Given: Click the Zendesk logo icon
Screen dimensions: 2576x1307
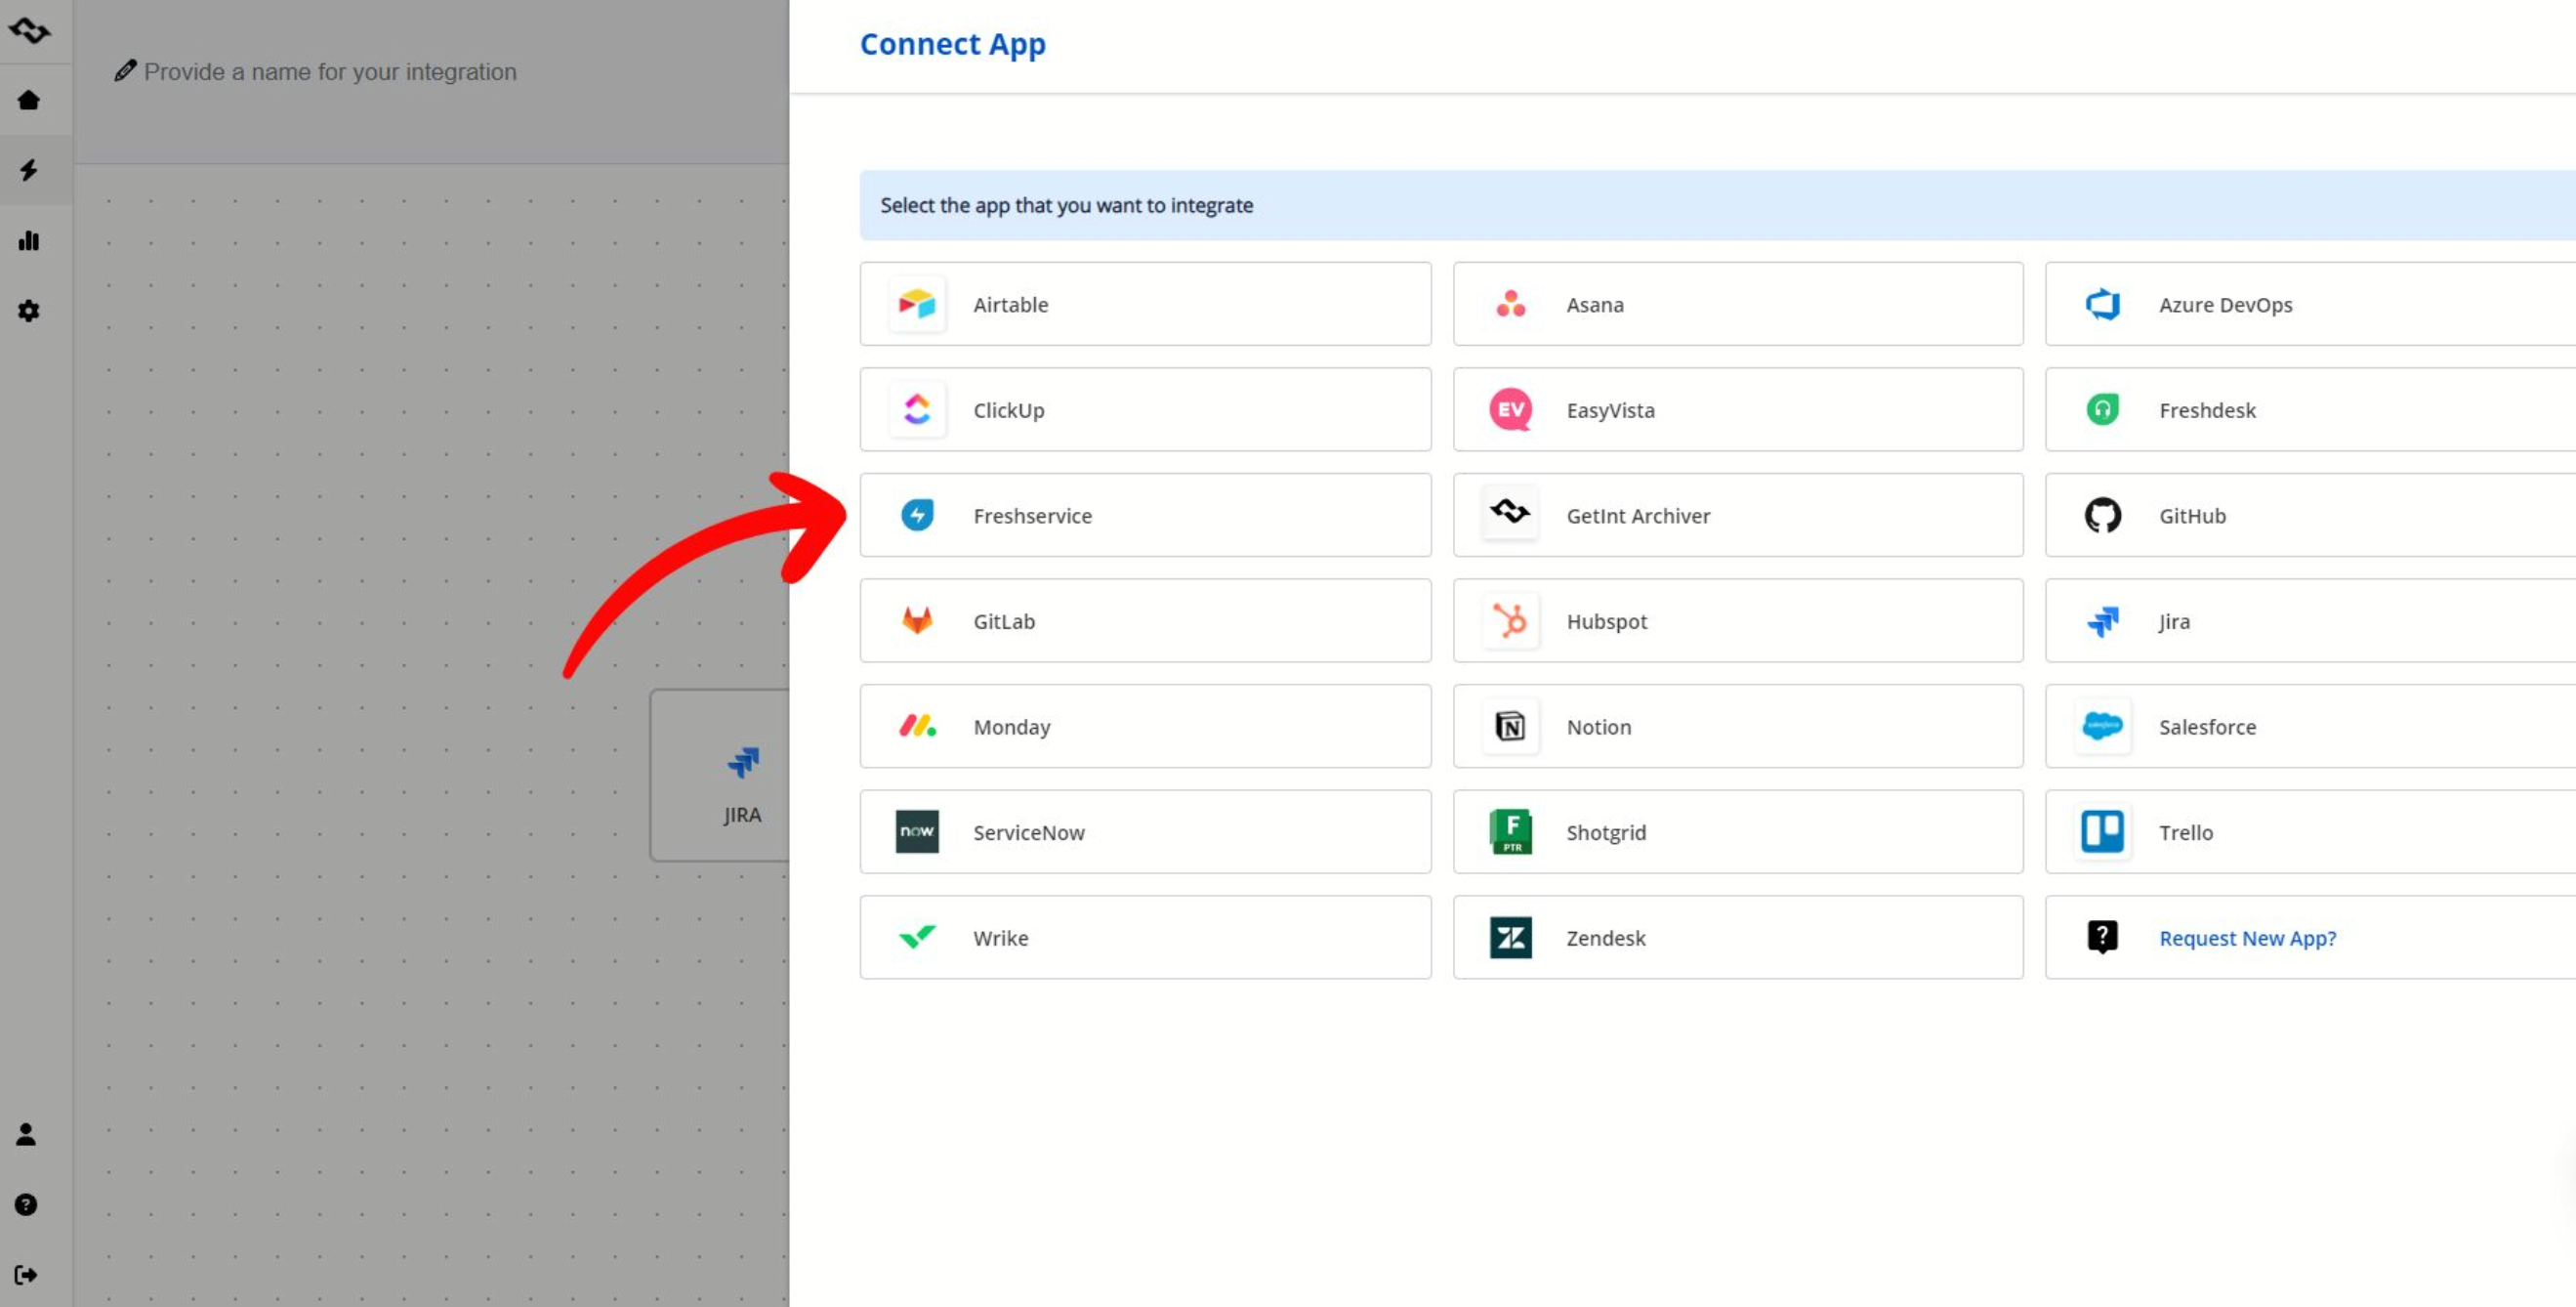Looking at the screenshot, I should (1510, 937).
